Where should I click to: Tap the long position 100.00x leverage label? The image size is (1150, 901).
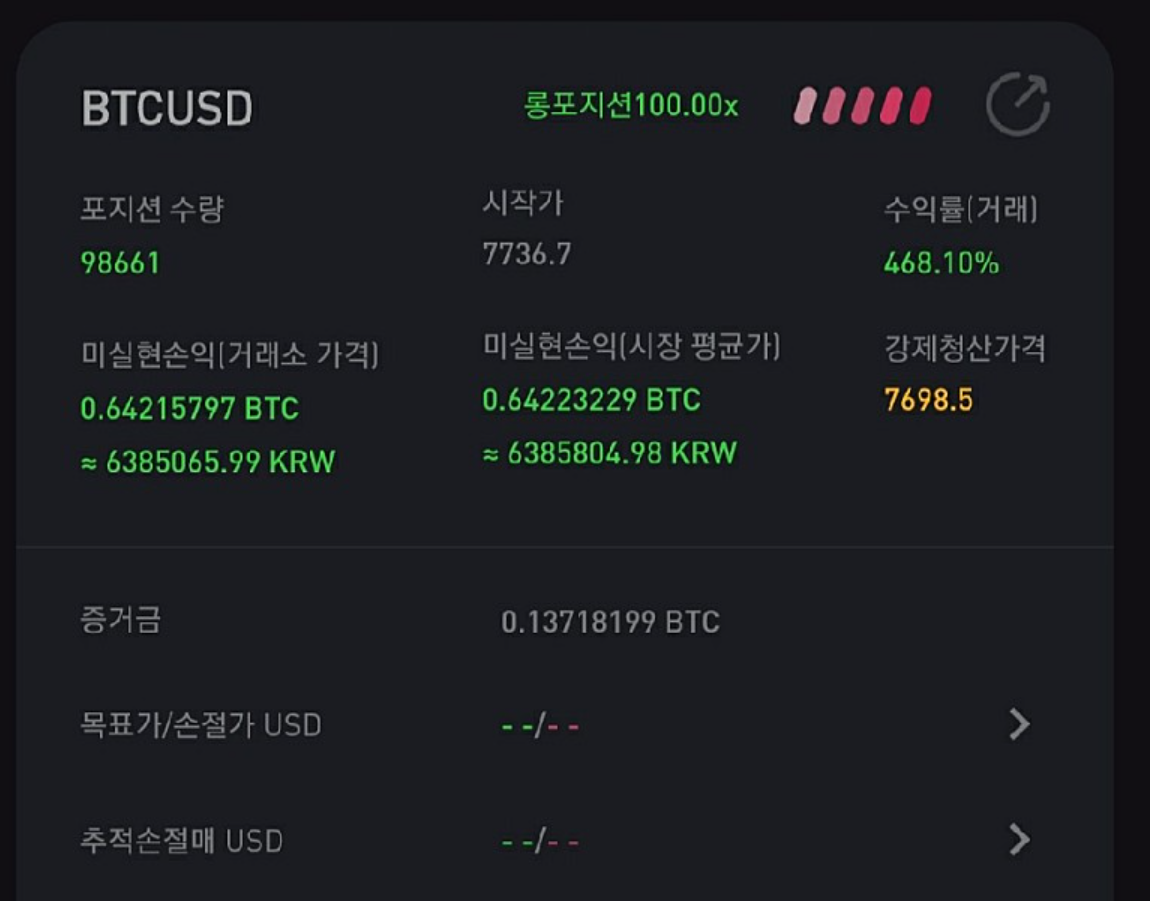click(x=631, y=106)
